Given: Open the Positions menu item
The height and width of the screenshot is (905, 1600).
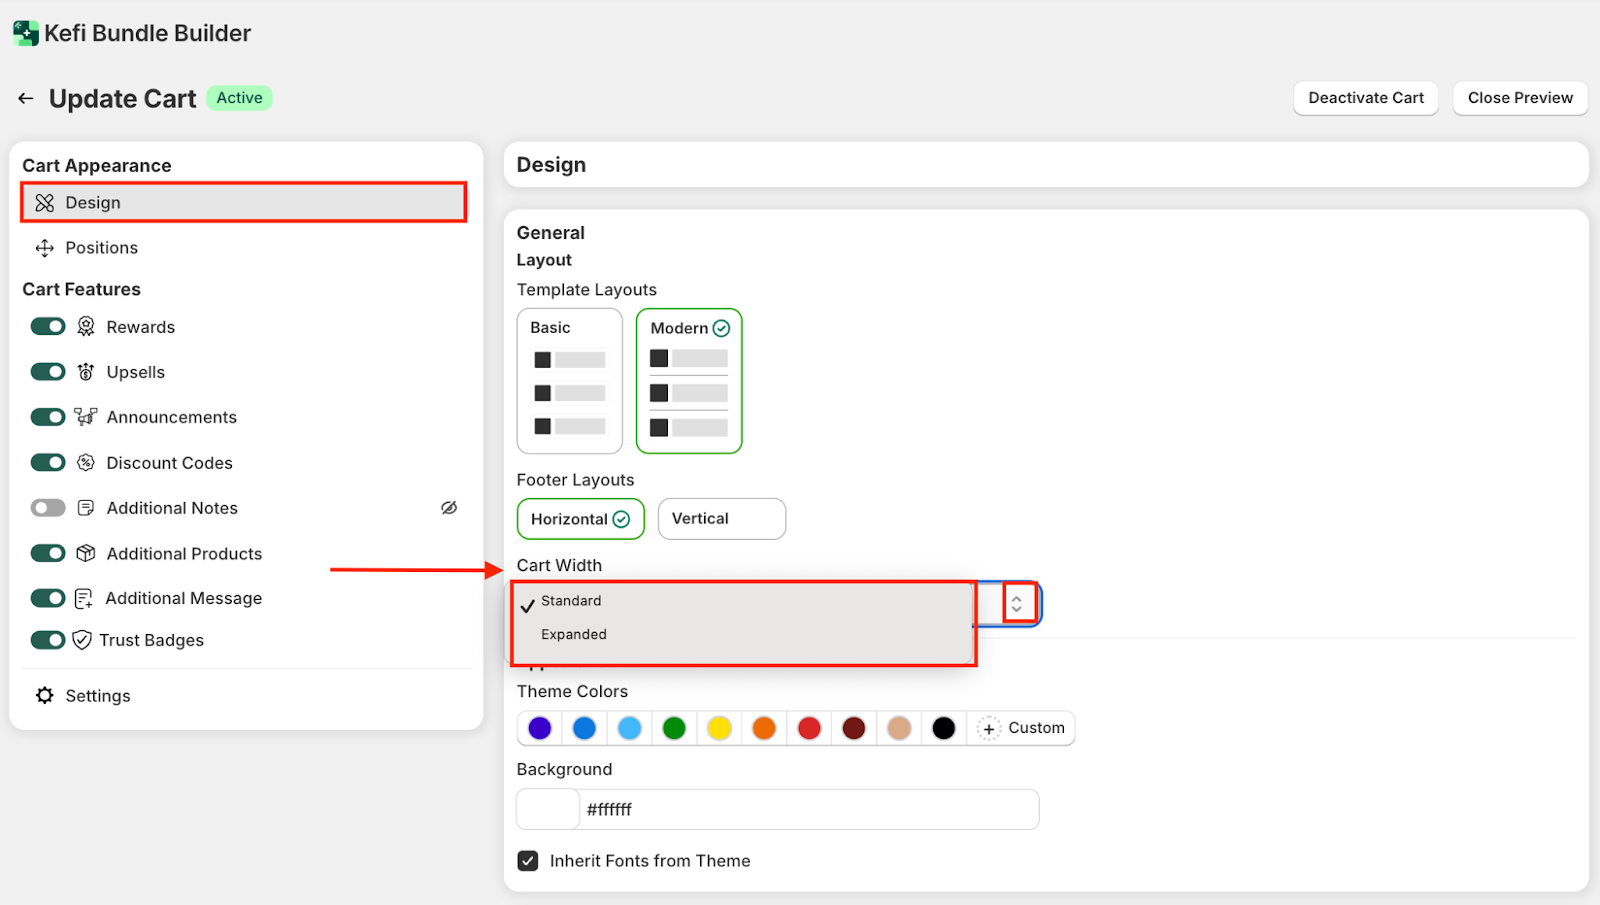Looking at the screenshot, I should (x=101, y=248).
